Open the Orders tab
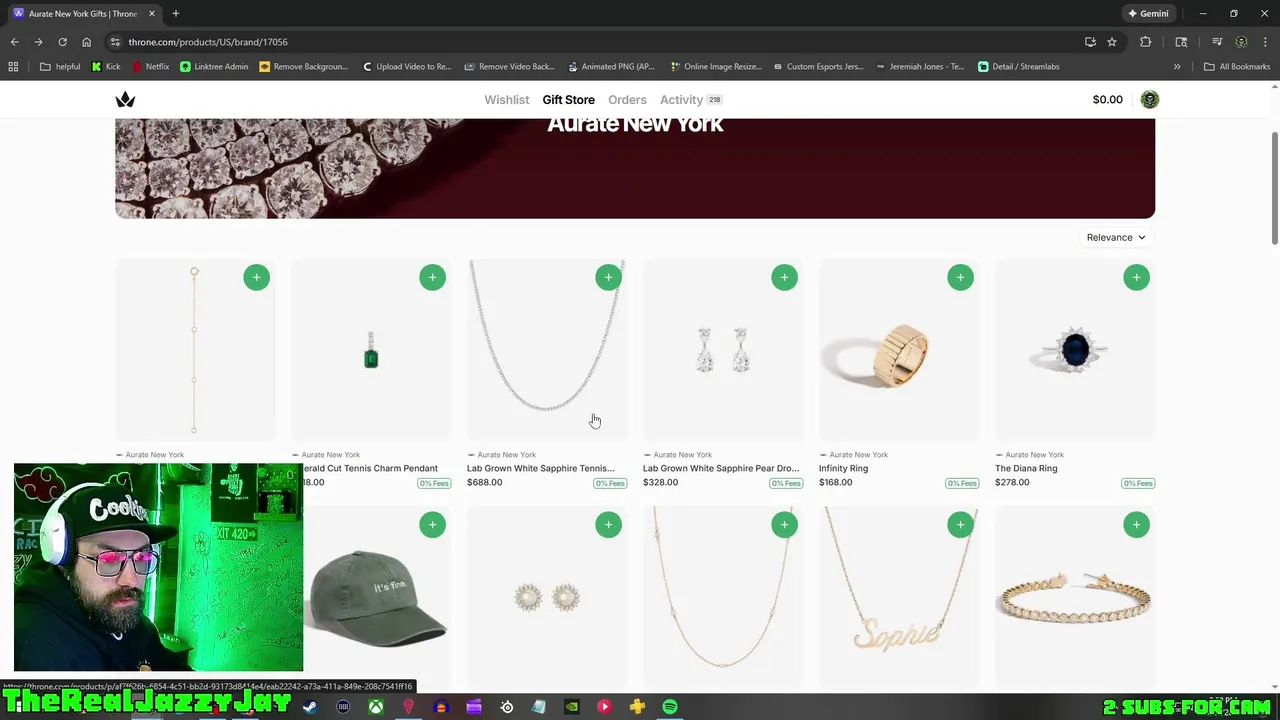The height and width of the screenshot is (720, 1280). [x=627, y=99]
